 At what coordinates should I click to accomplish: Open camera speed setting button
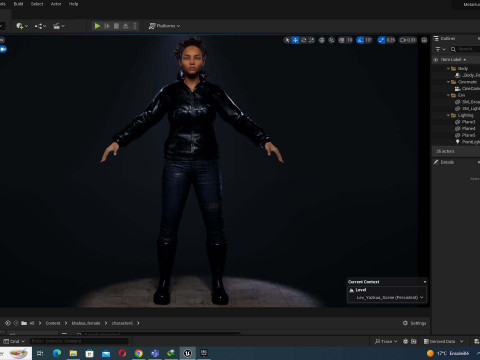click(408, 40)
